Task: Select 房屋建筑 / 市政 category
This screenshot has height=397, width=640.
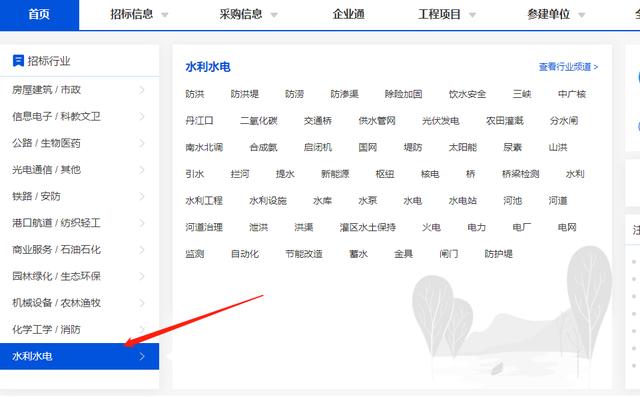Action: (46, 90)
